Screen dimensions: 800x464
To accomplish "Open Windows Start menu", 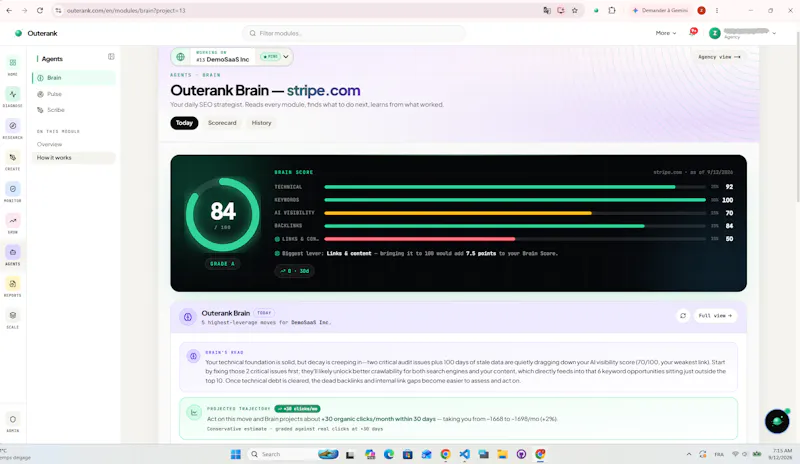I will click(236, 454).
